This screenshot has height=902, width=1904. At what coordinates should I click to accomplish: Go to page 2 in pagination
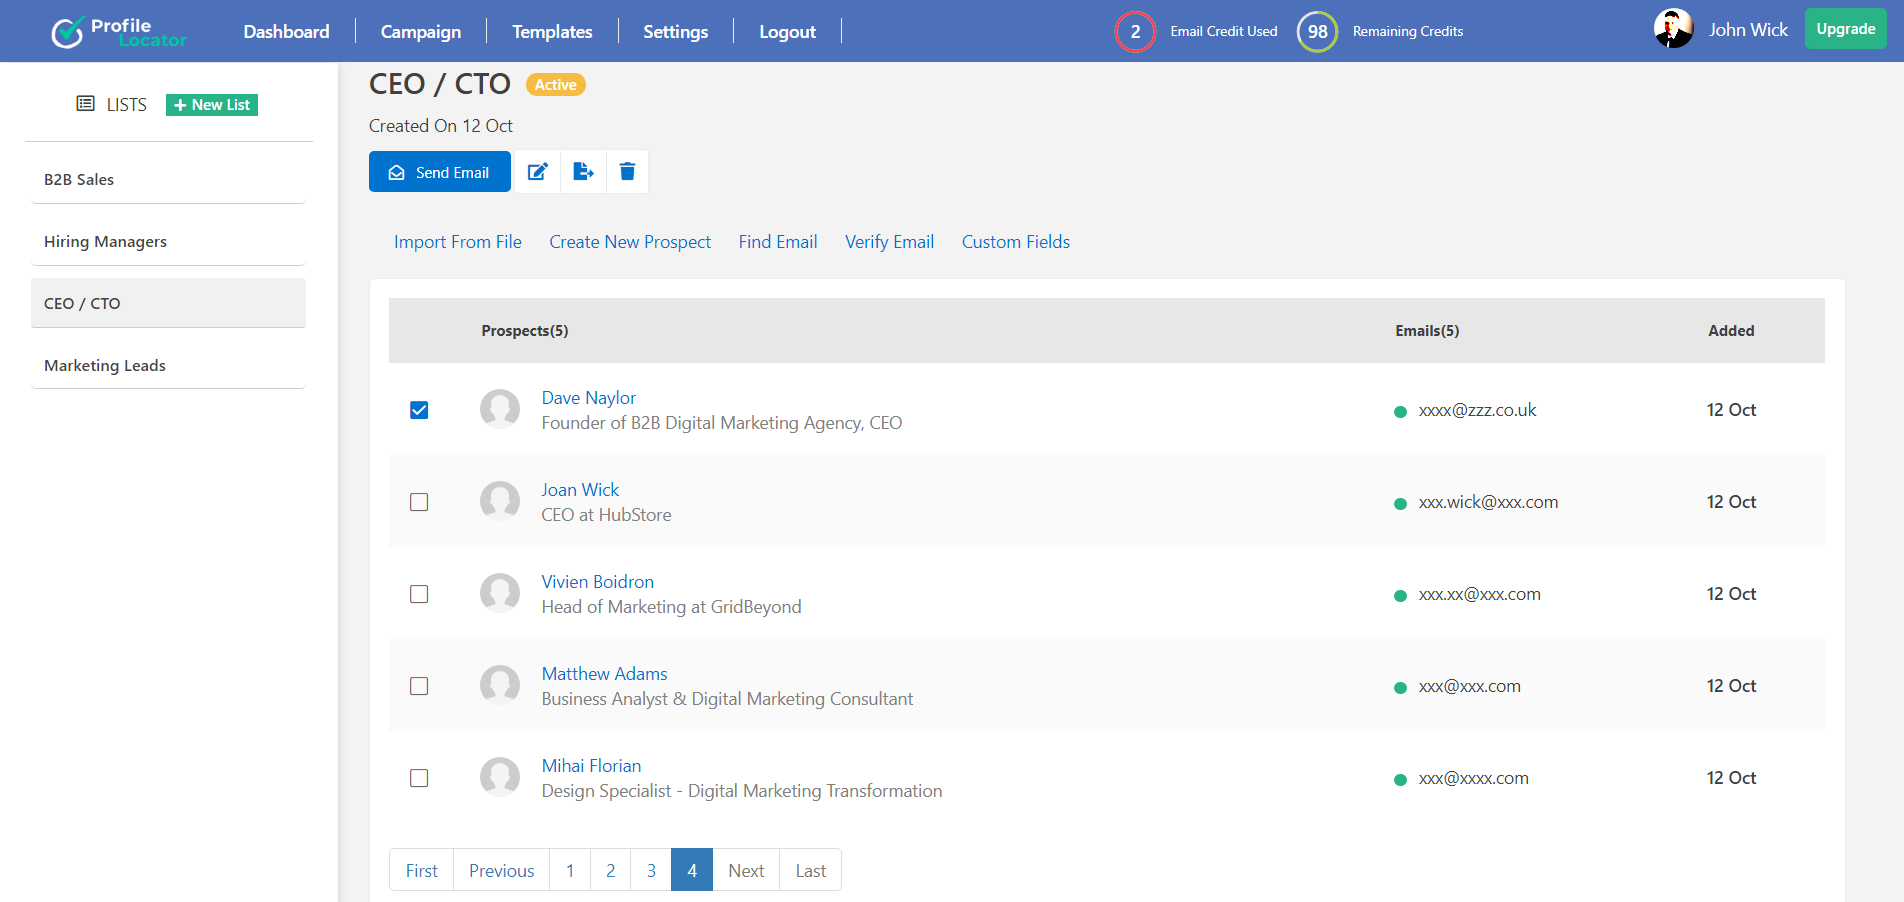click(610, 870)
